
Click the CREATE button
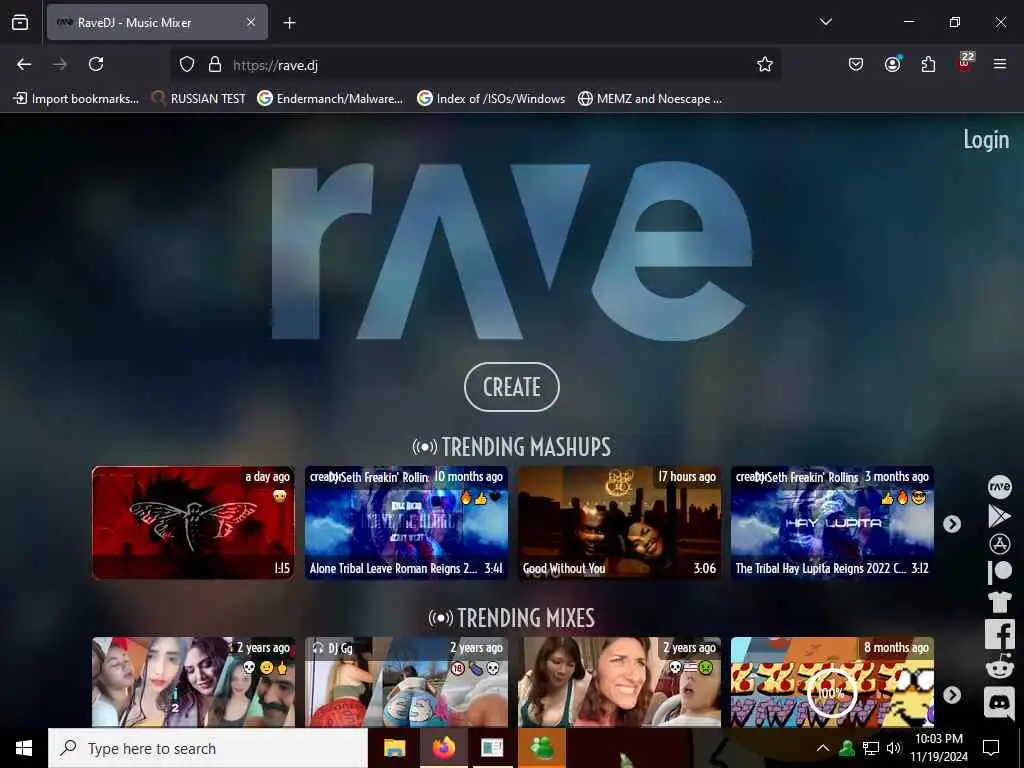511,387
